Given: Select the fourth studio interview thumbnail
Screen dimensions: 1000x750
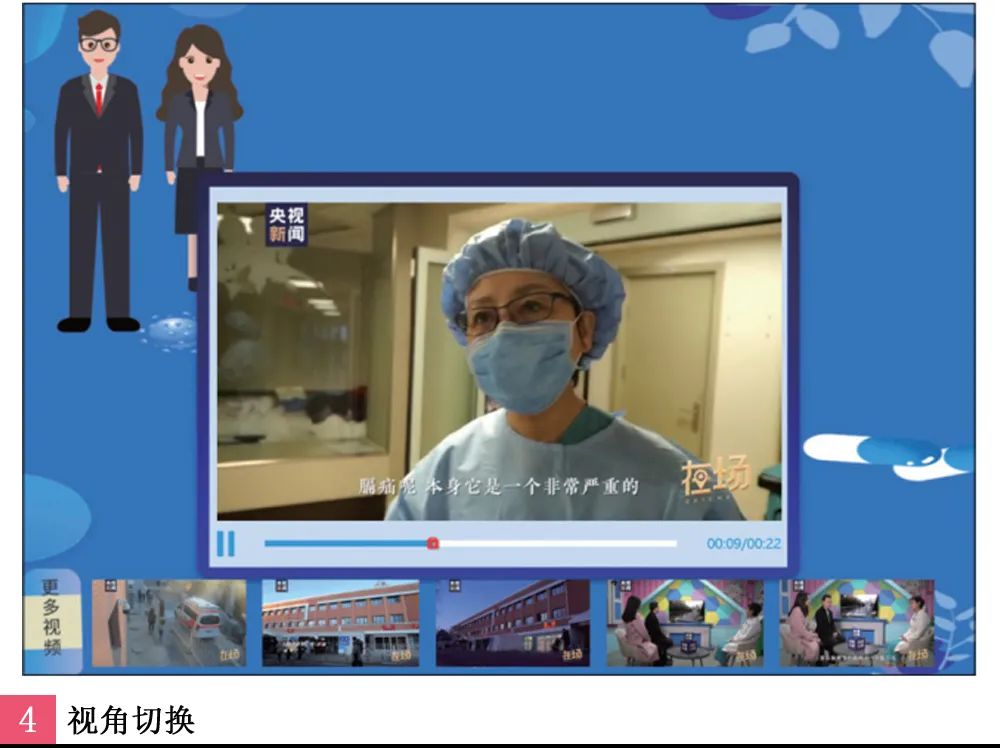Looking at the screenshot, I should [x=684, y=623].
